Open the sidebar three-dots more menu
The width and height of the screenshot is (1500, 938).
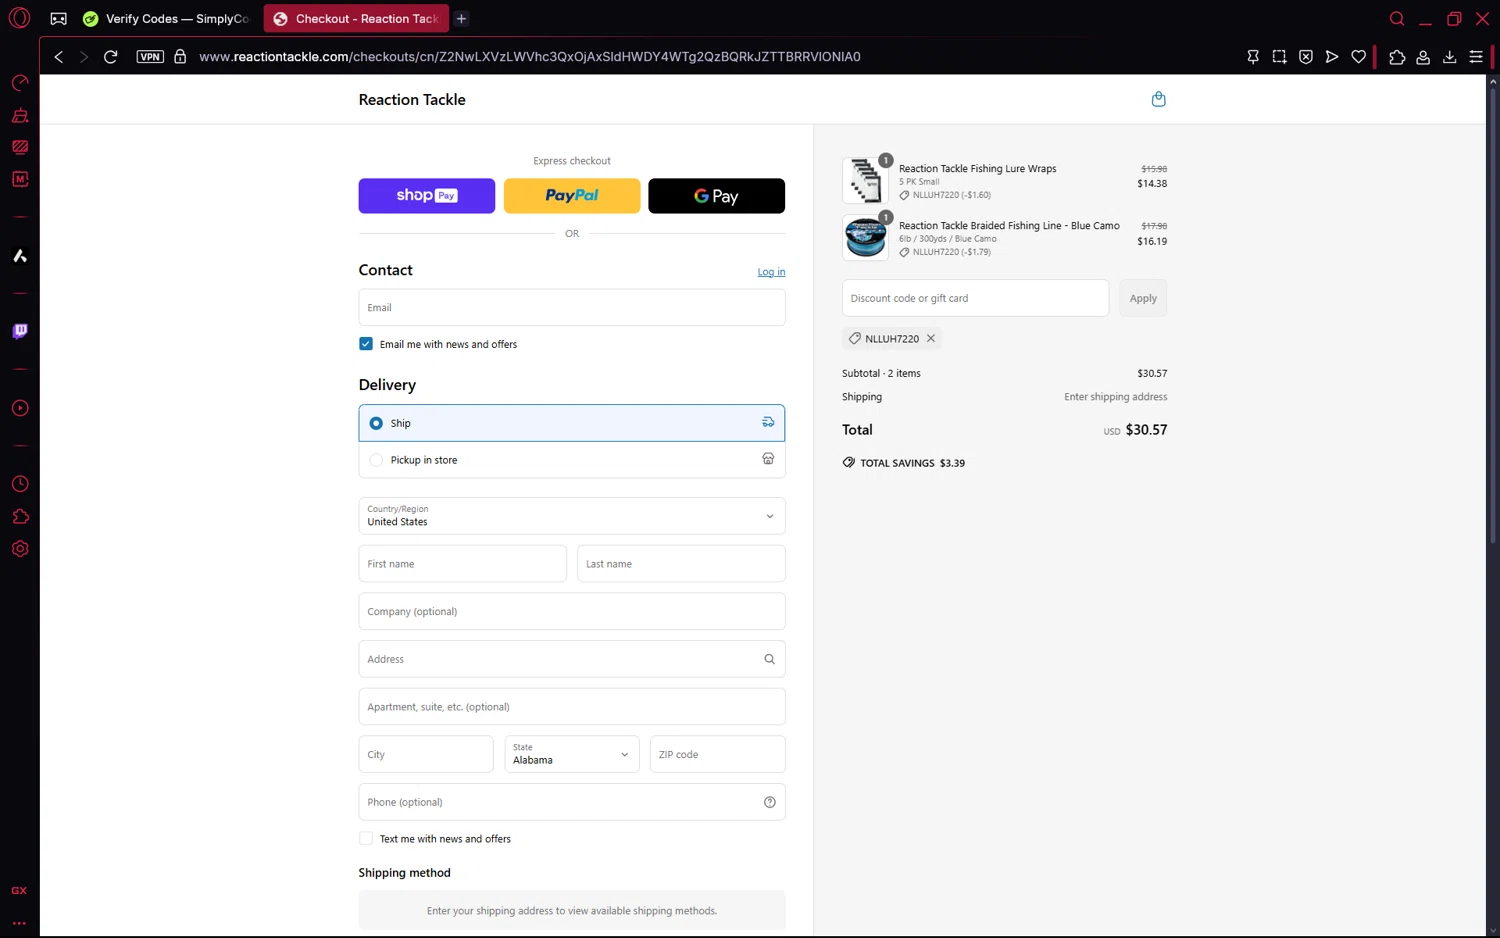(19, 924)
